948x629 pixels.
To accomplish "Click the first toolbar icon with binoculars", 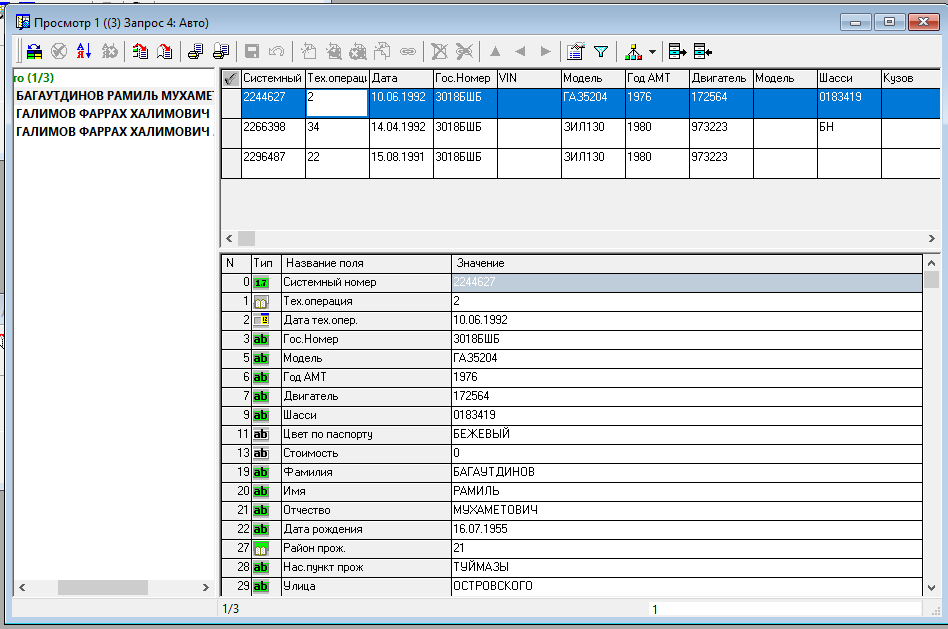I will (33, 51).
